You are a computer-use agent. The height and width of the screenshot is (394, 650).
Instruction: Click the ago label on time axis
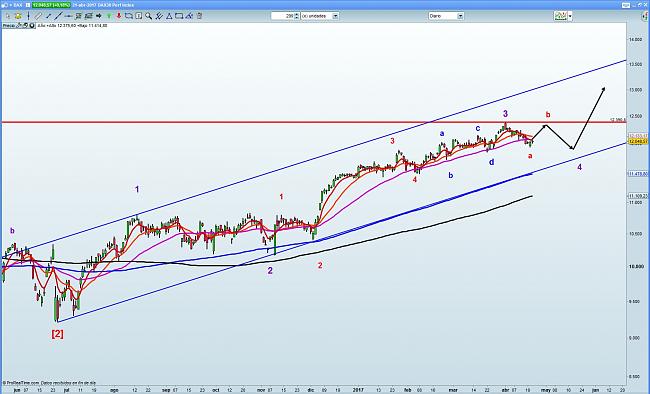(114, 390)
